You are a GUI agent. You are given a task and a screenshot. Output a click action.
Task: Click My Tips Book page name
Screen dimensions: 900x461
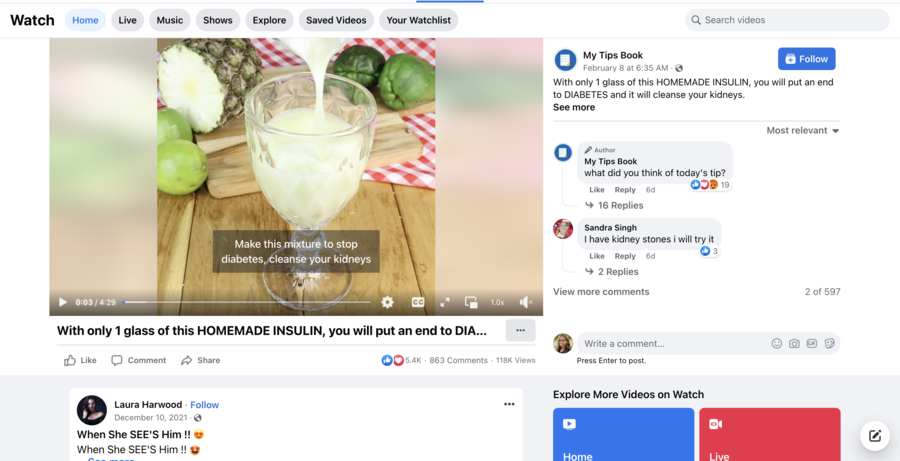click(612, 56)
